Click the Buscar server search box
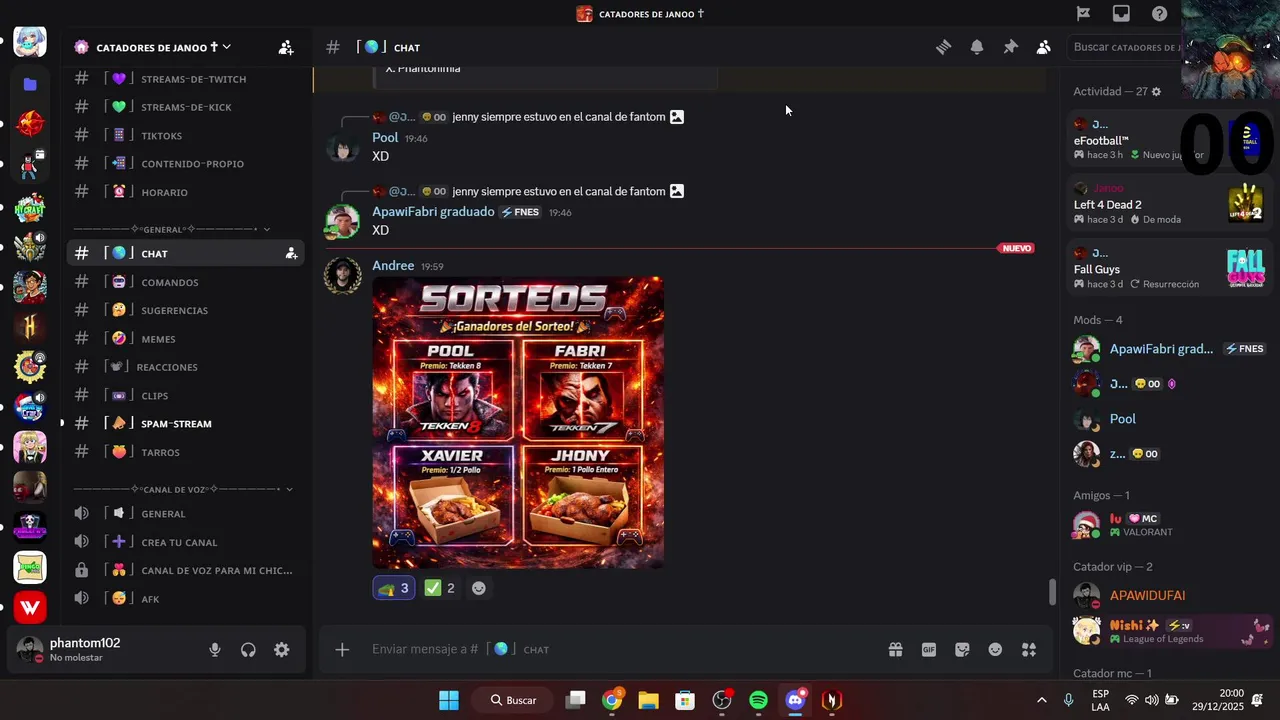The height and width of the screenshot is (720, 1280). (x=1123, y=47)
